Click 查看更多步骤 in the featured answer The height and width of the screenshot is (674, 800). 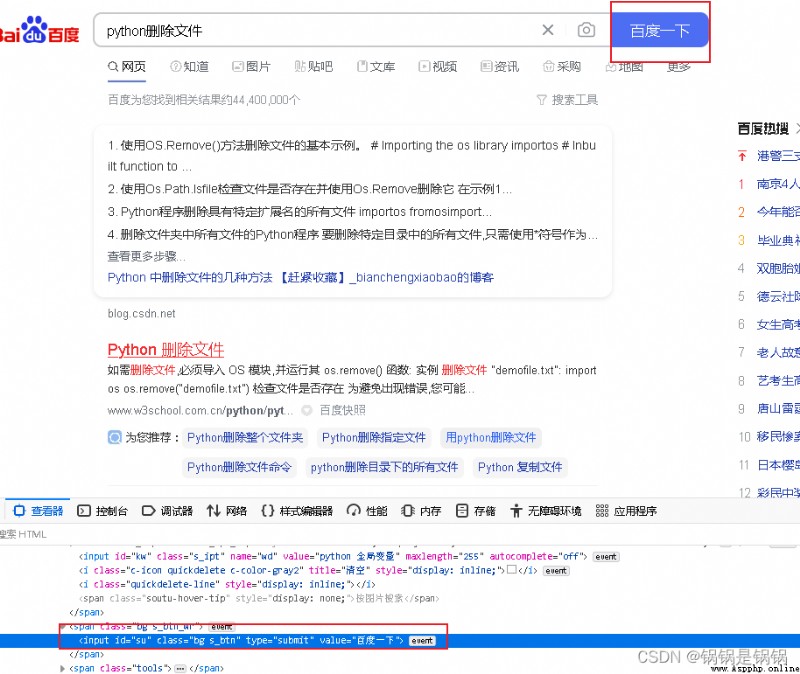tap(146, 256)
